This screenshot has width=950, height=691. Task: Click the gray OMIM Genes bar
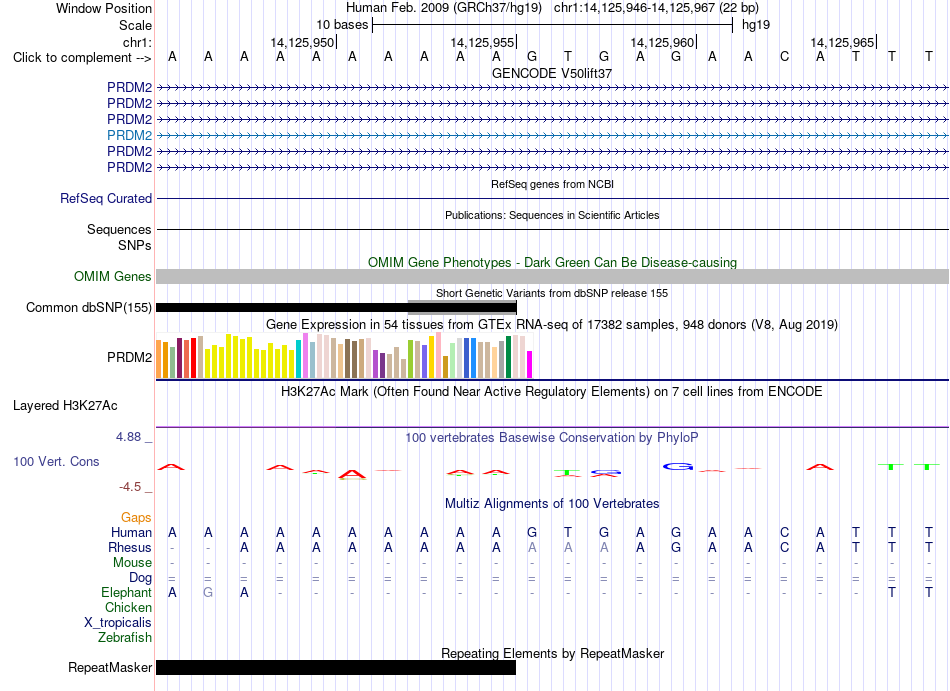(552, 276)
